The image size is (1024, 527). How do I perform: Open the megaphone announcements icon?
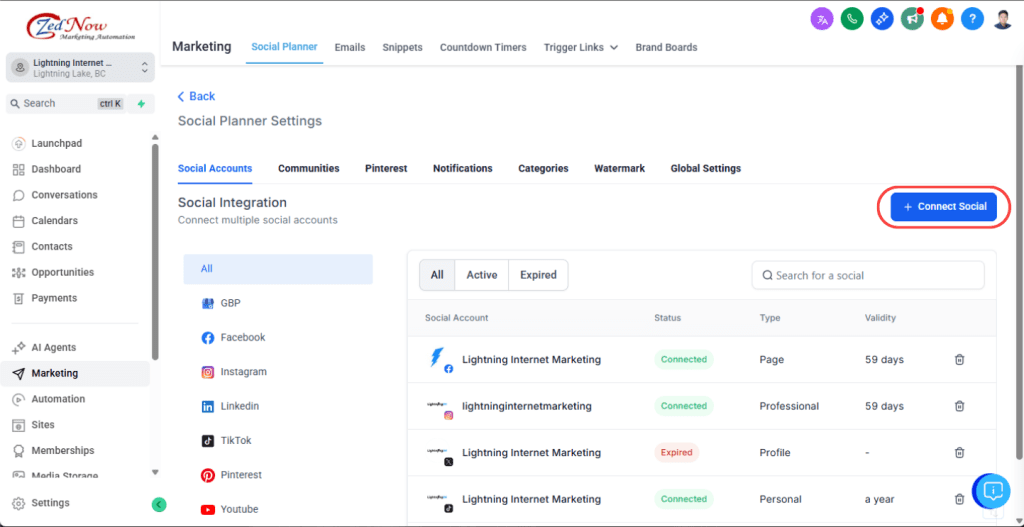(912, 19)
